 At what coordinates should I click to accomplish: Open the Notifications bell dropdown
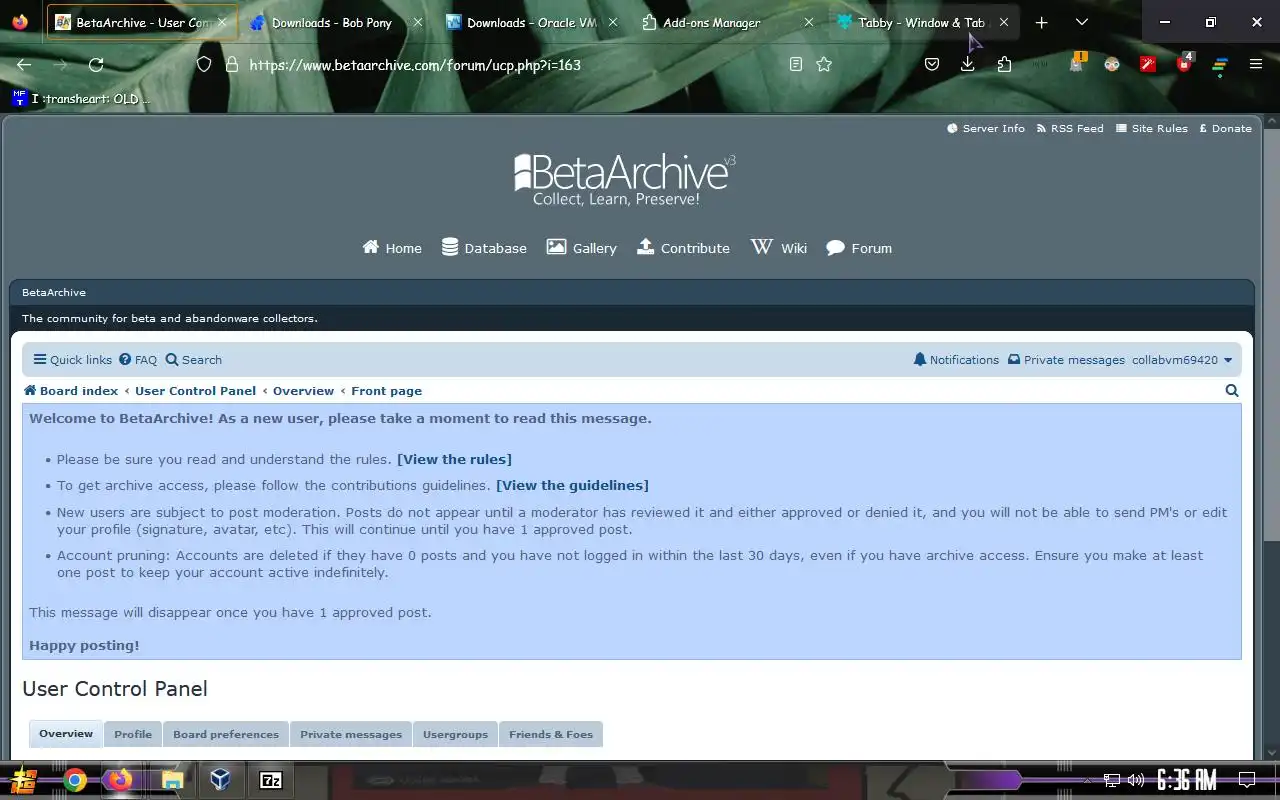coord(956,360)
